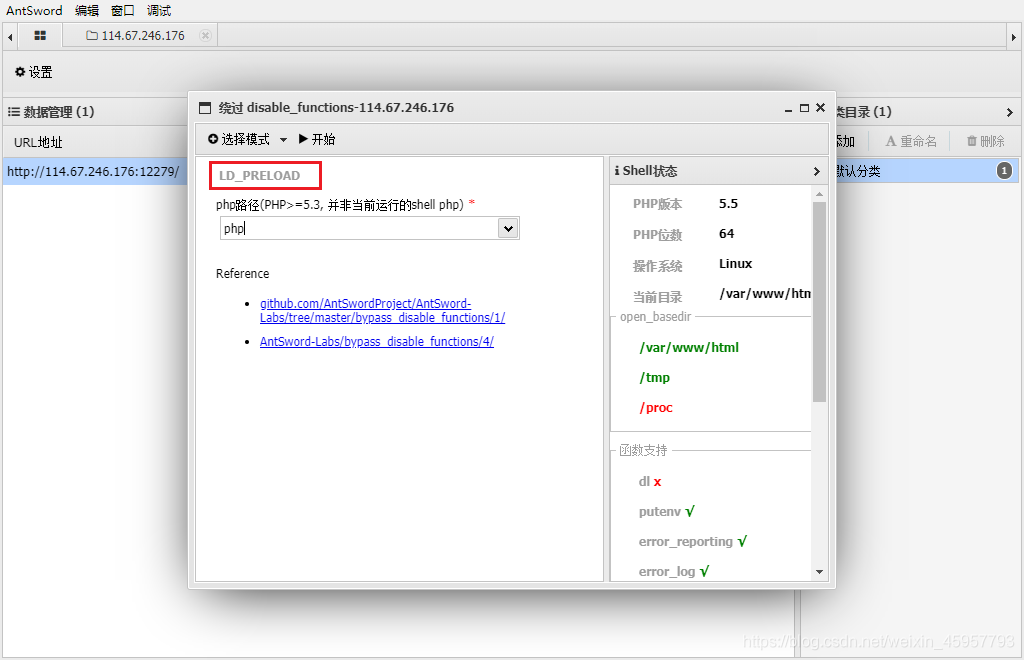Select the 默认分类 category row
This screenshot has height=660, width=1024.
927,171
